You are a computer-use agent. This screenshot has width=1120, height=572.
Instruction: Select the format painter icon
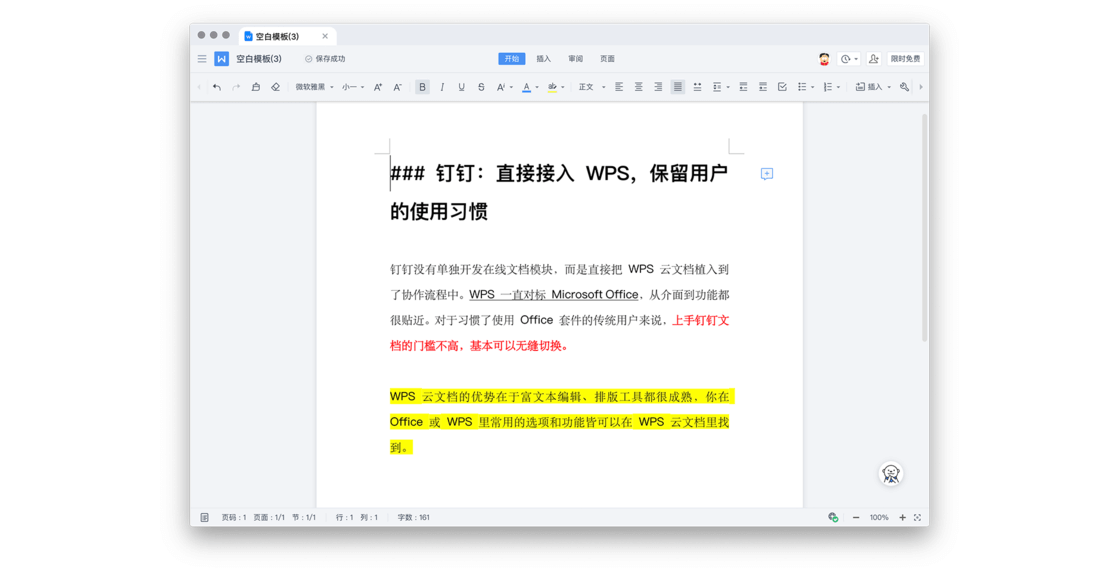[256, 87]
